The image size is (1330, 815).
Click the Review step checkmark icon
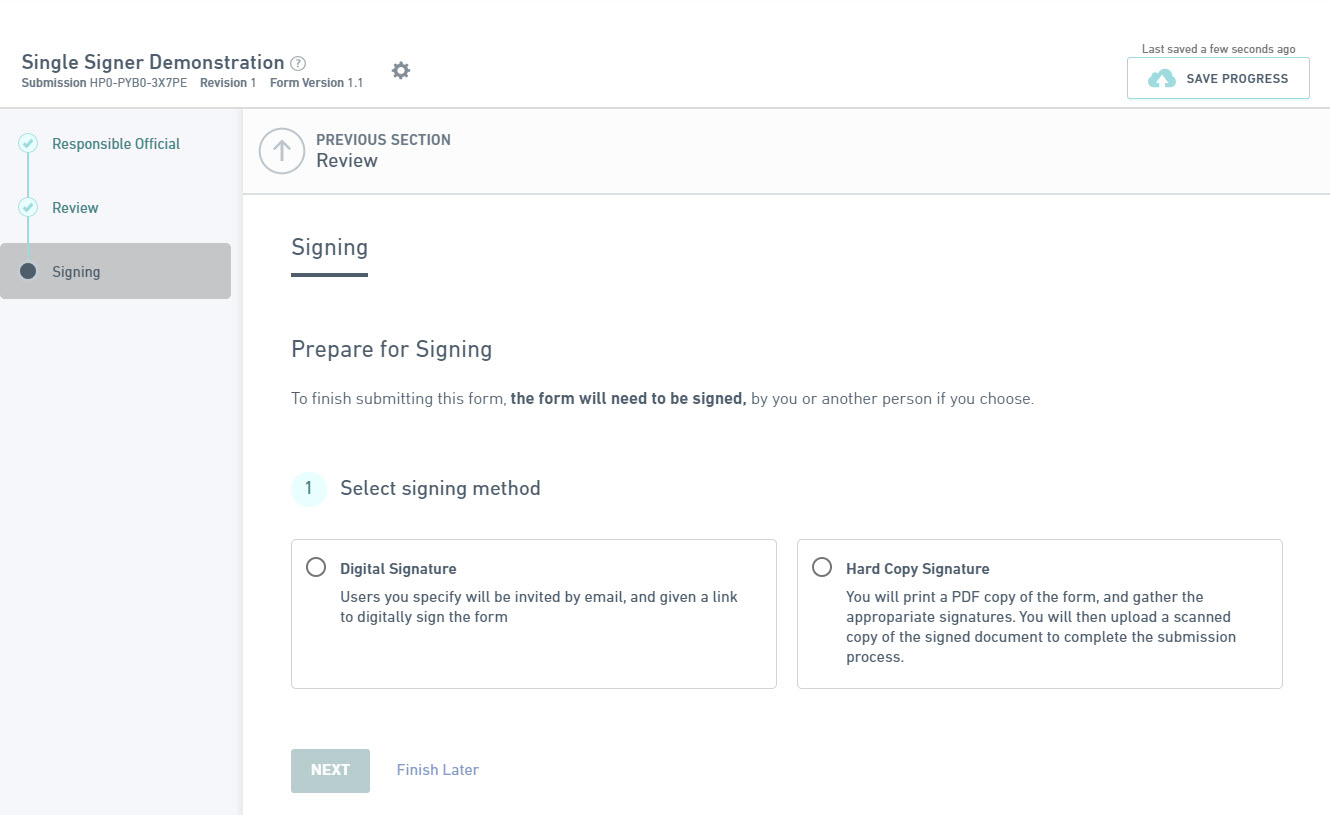pyautogui.click(x=28, y=208)
